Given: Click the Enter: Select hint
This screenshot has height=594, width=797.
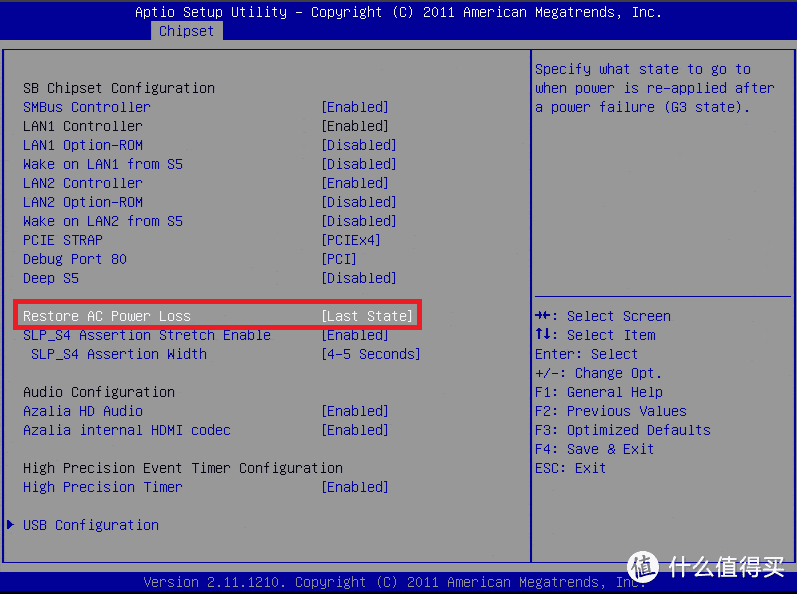Looking at the screenshot, I should (587, 354).
